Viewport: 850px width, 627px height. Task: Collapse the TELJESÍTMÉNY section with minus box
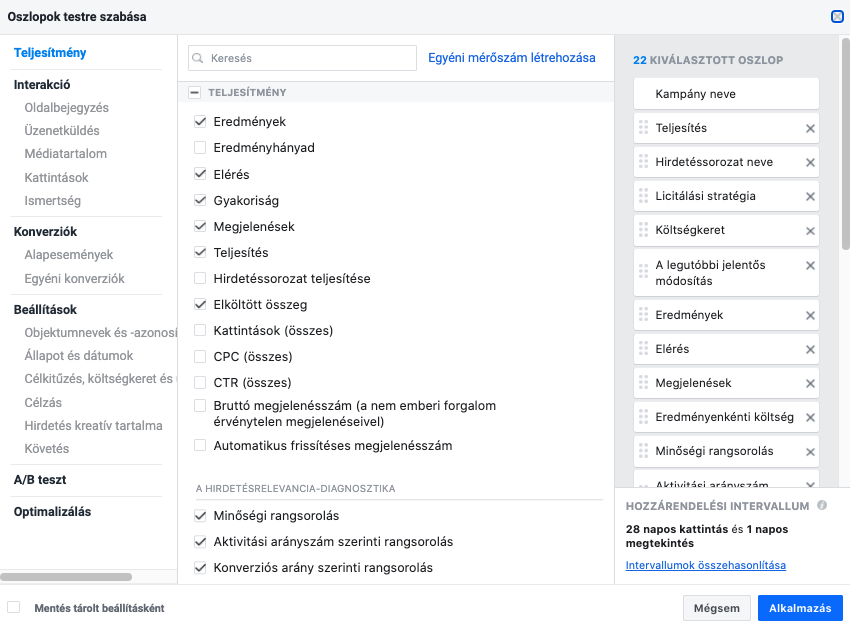coord(194,92)
